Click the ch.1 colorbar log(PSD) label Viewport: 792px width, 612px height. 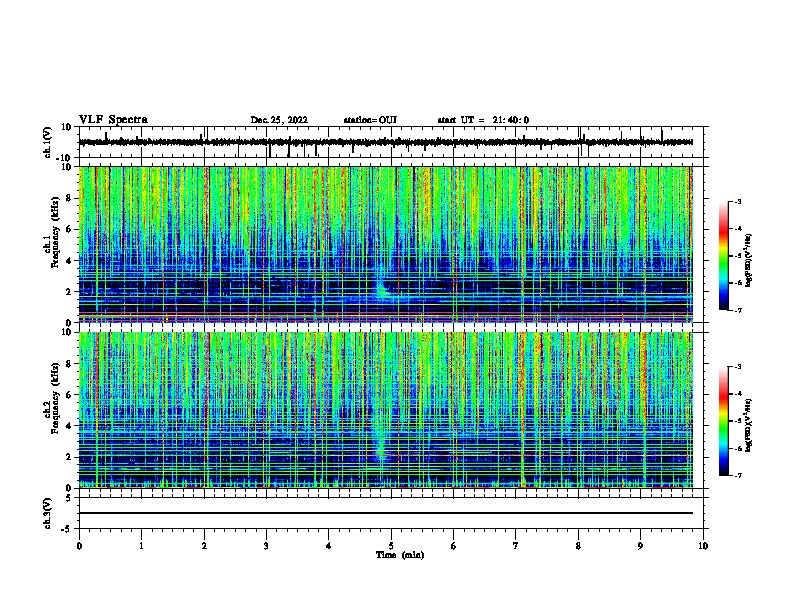pos(749,261)
